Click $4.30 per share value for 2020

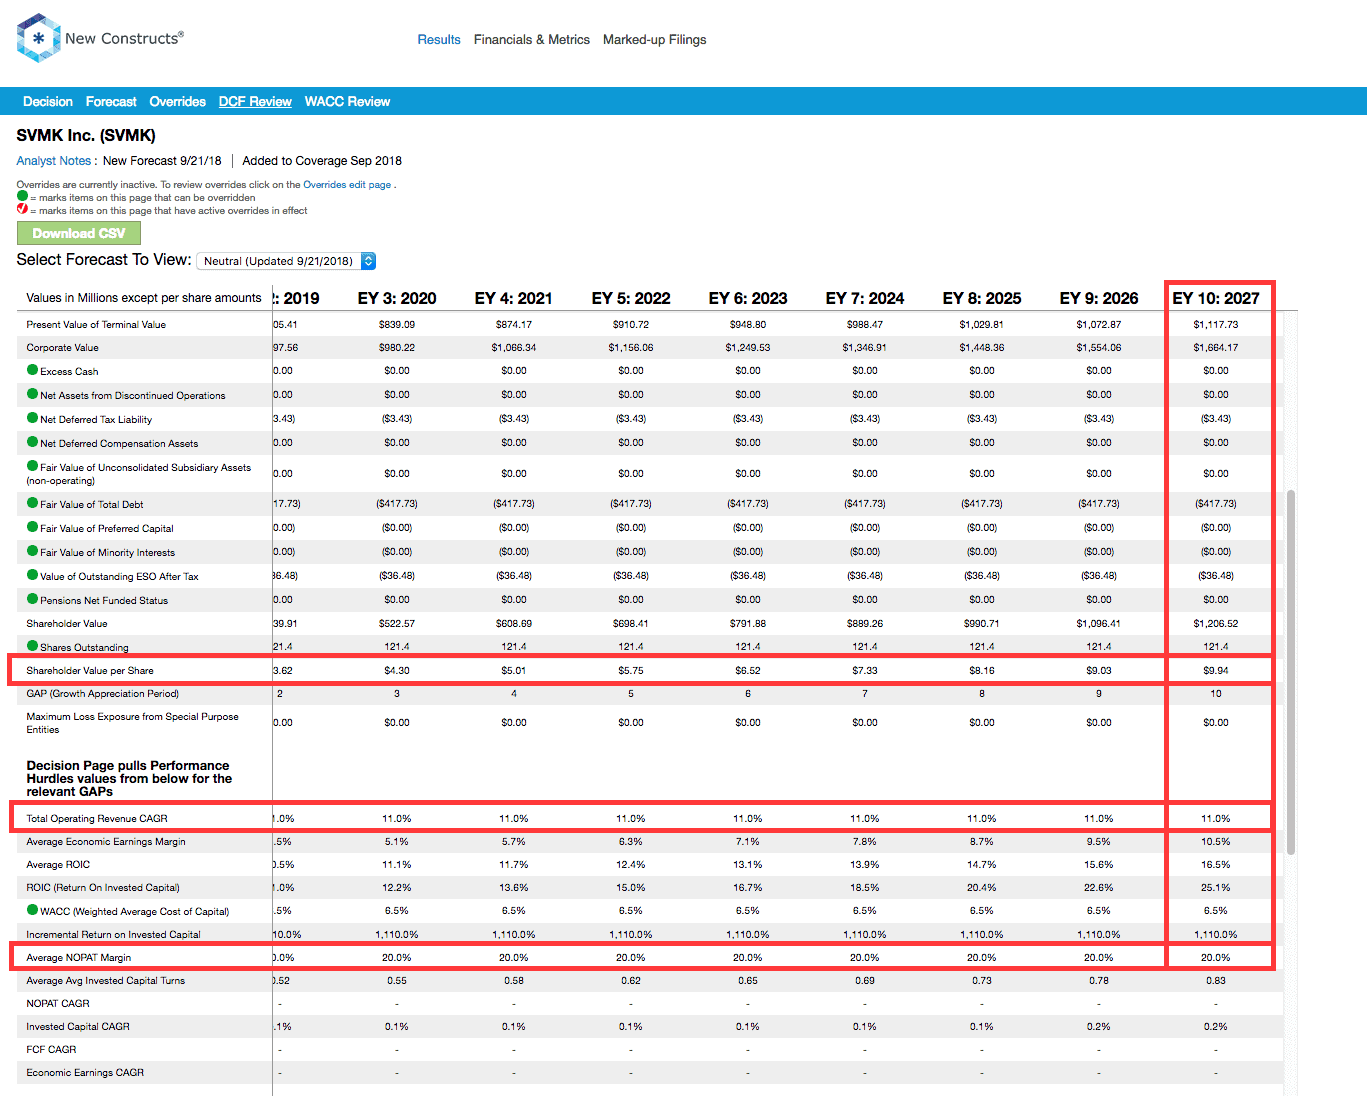pyautogui.click(x=397, y=670)
